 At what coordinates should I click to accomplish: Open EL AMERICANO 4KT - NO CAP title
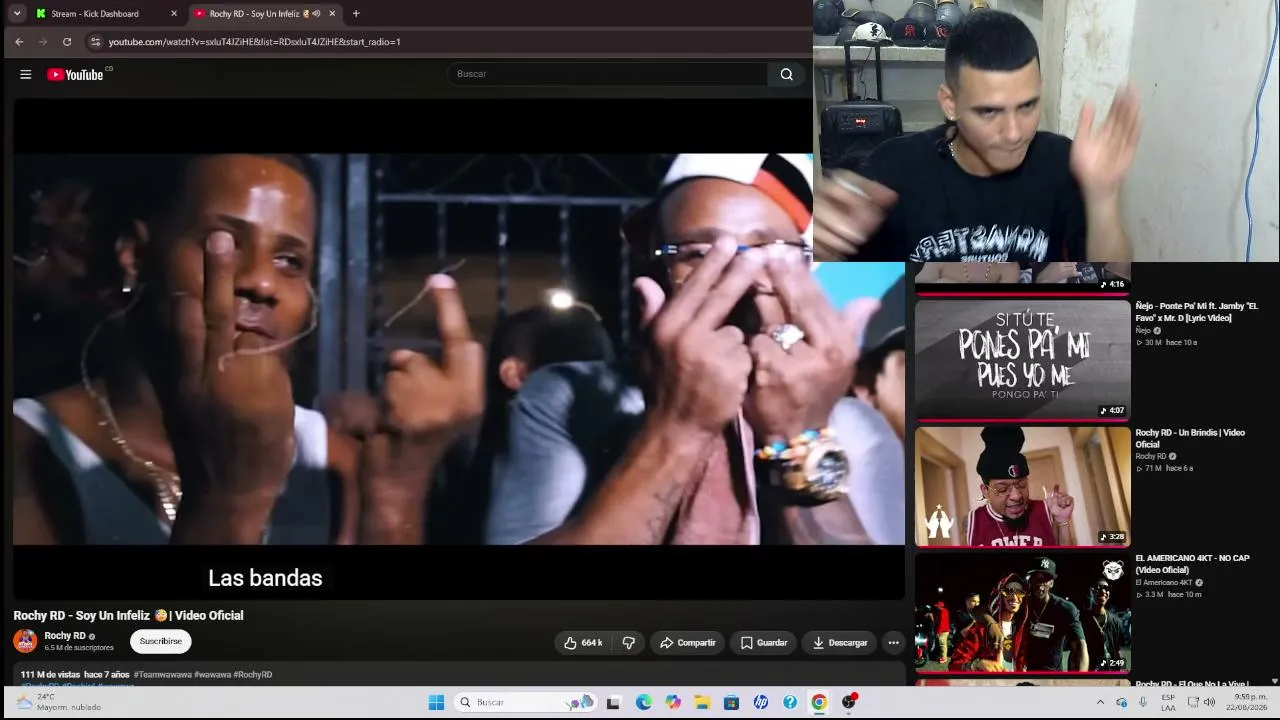[1192, 564]
